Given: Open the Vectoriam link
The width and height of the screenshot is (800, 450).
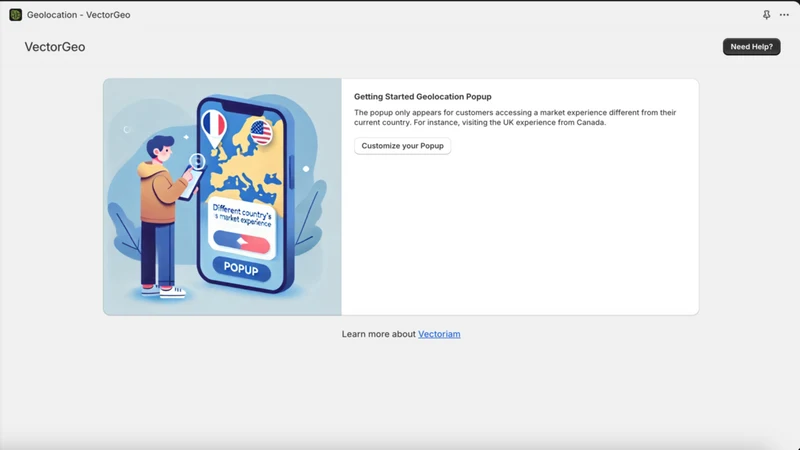Looking at the screenshot, I should pos(439,334).
